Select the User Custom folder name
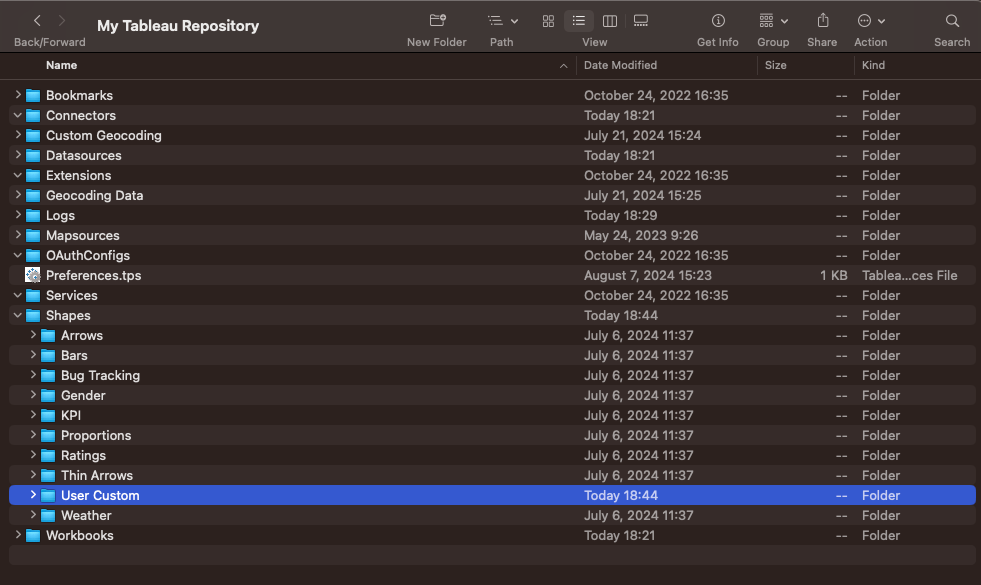This screenshot has width=981, height=585. (100, 496)
